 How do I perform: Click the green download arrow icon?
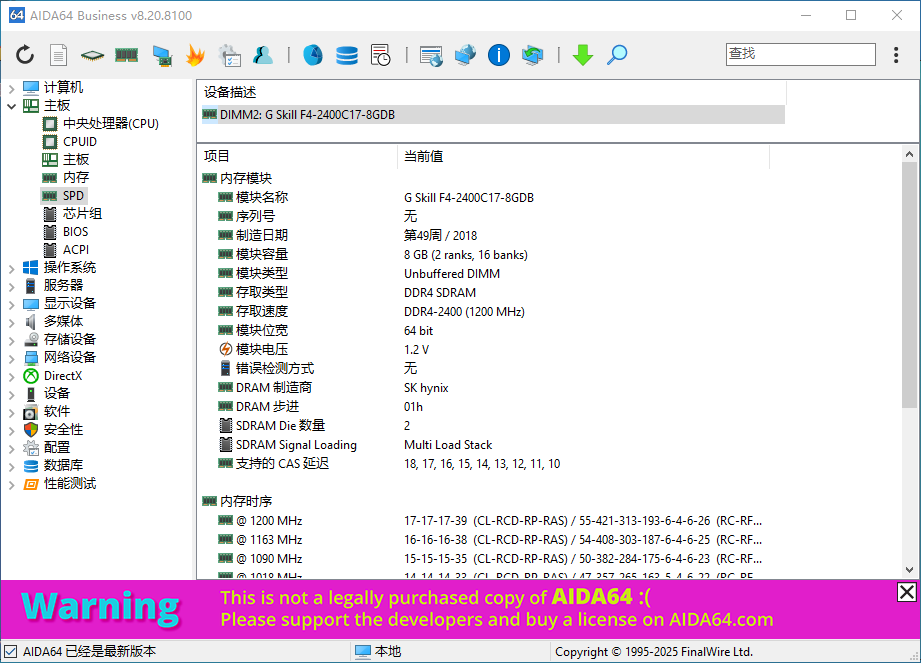pyautogui.click(x=583, y=55)
